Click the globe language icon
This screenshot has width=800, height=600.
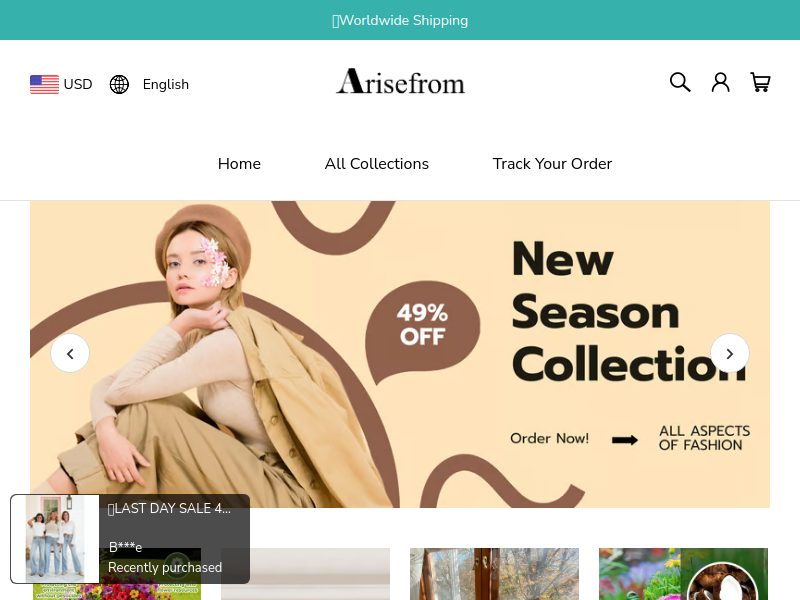pyautogui.click(x=119, y=84)
